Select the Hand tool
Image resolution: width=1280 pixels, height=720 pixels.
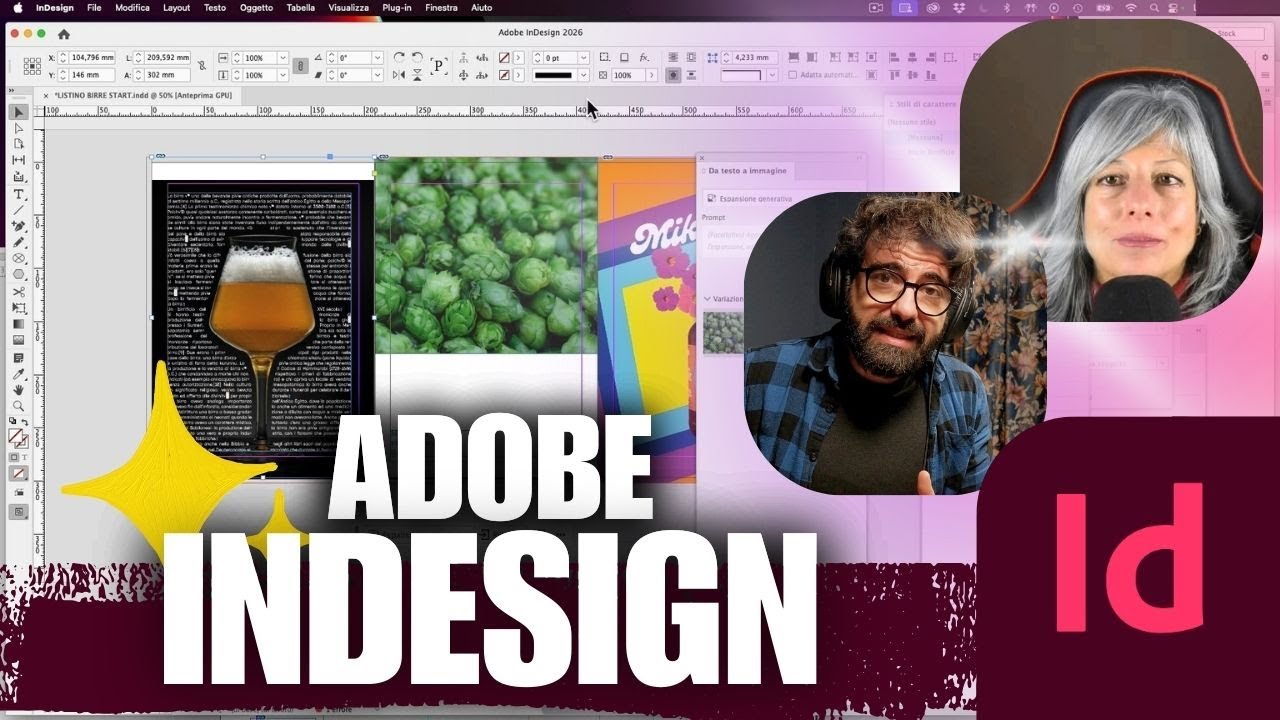(18, 389)
